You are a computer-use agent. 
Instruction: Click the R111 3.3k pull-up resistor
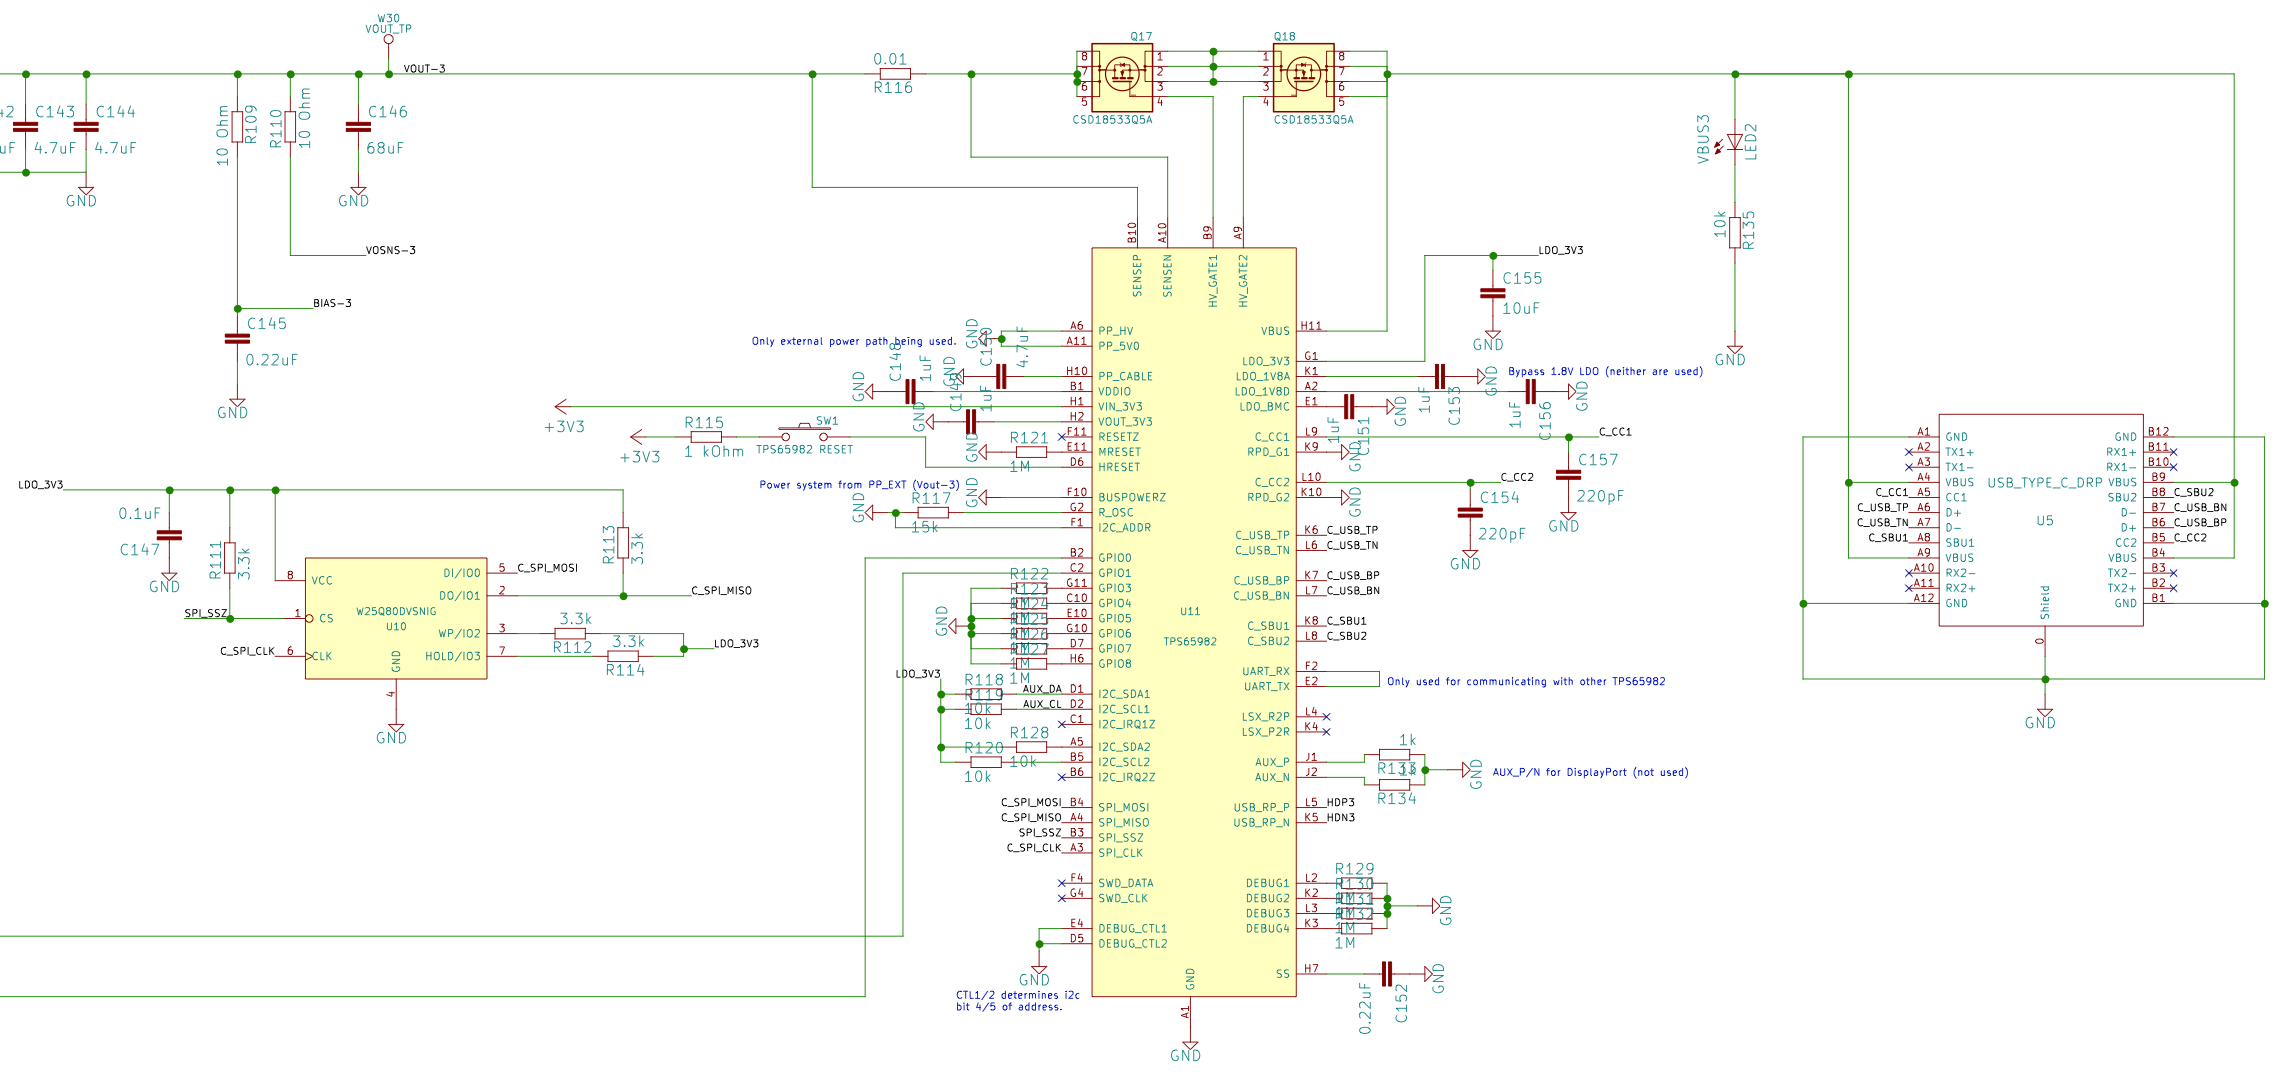click(x=230, y=560)
